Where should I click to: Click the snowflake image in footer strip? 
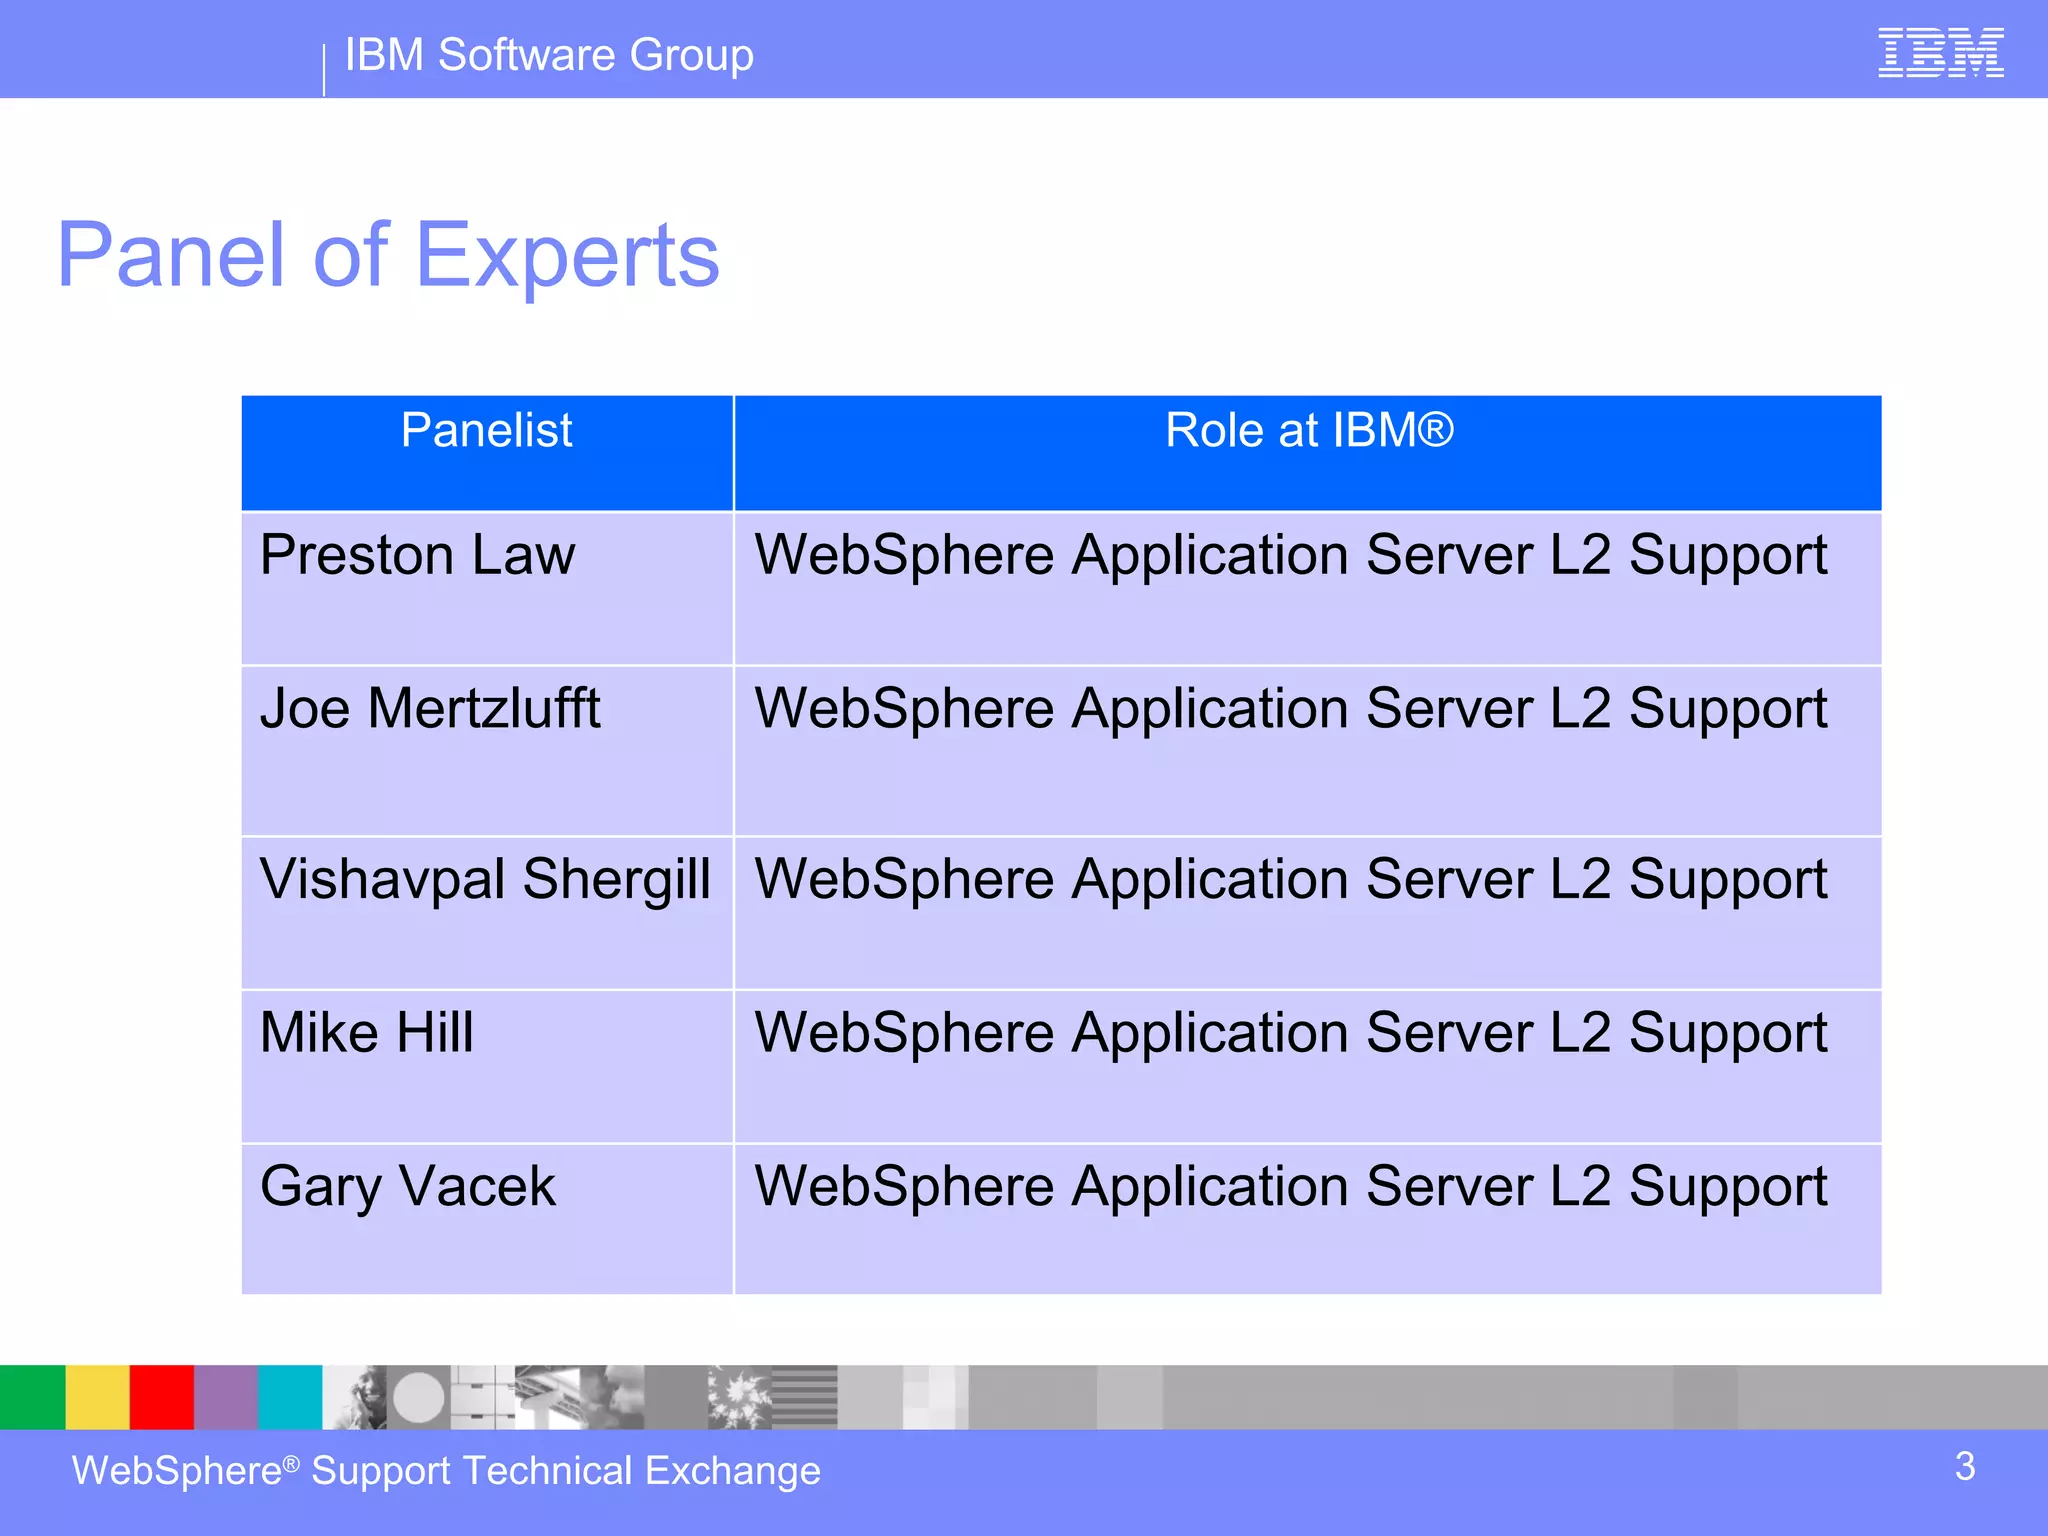(x=740, y=1397)
